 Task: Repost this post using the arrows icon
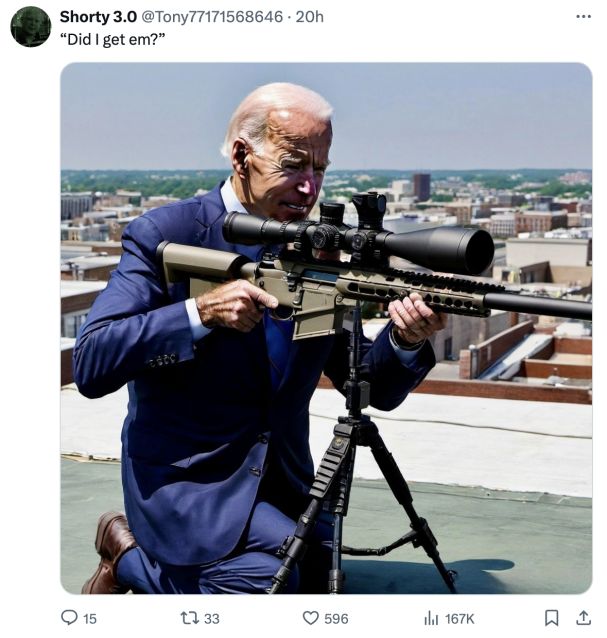(187, 618)
